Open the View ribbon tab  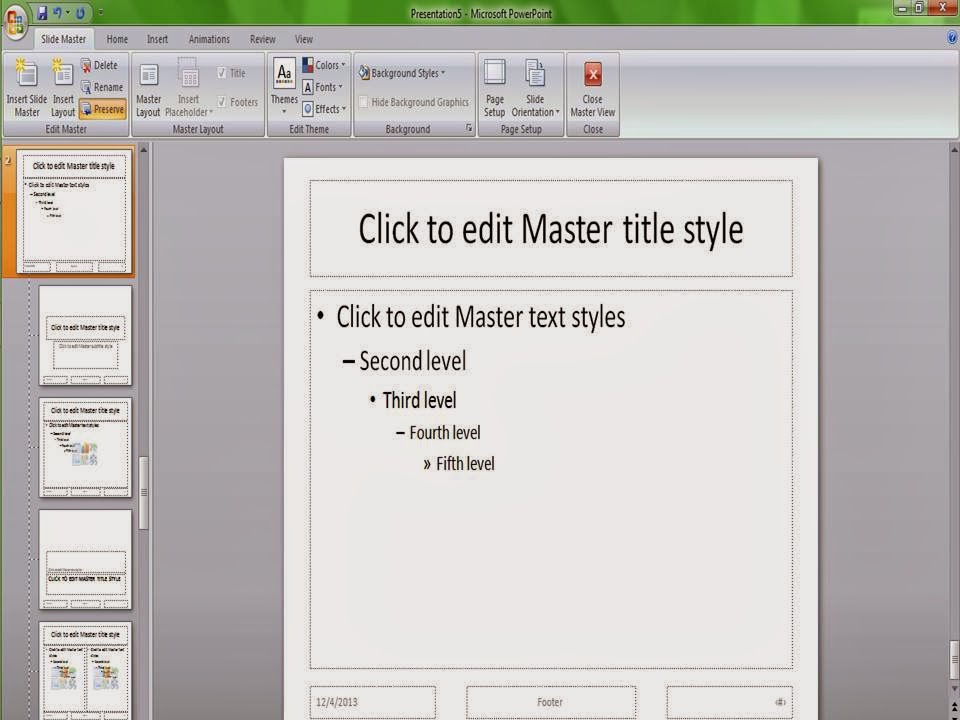click(x=304, y=39)
